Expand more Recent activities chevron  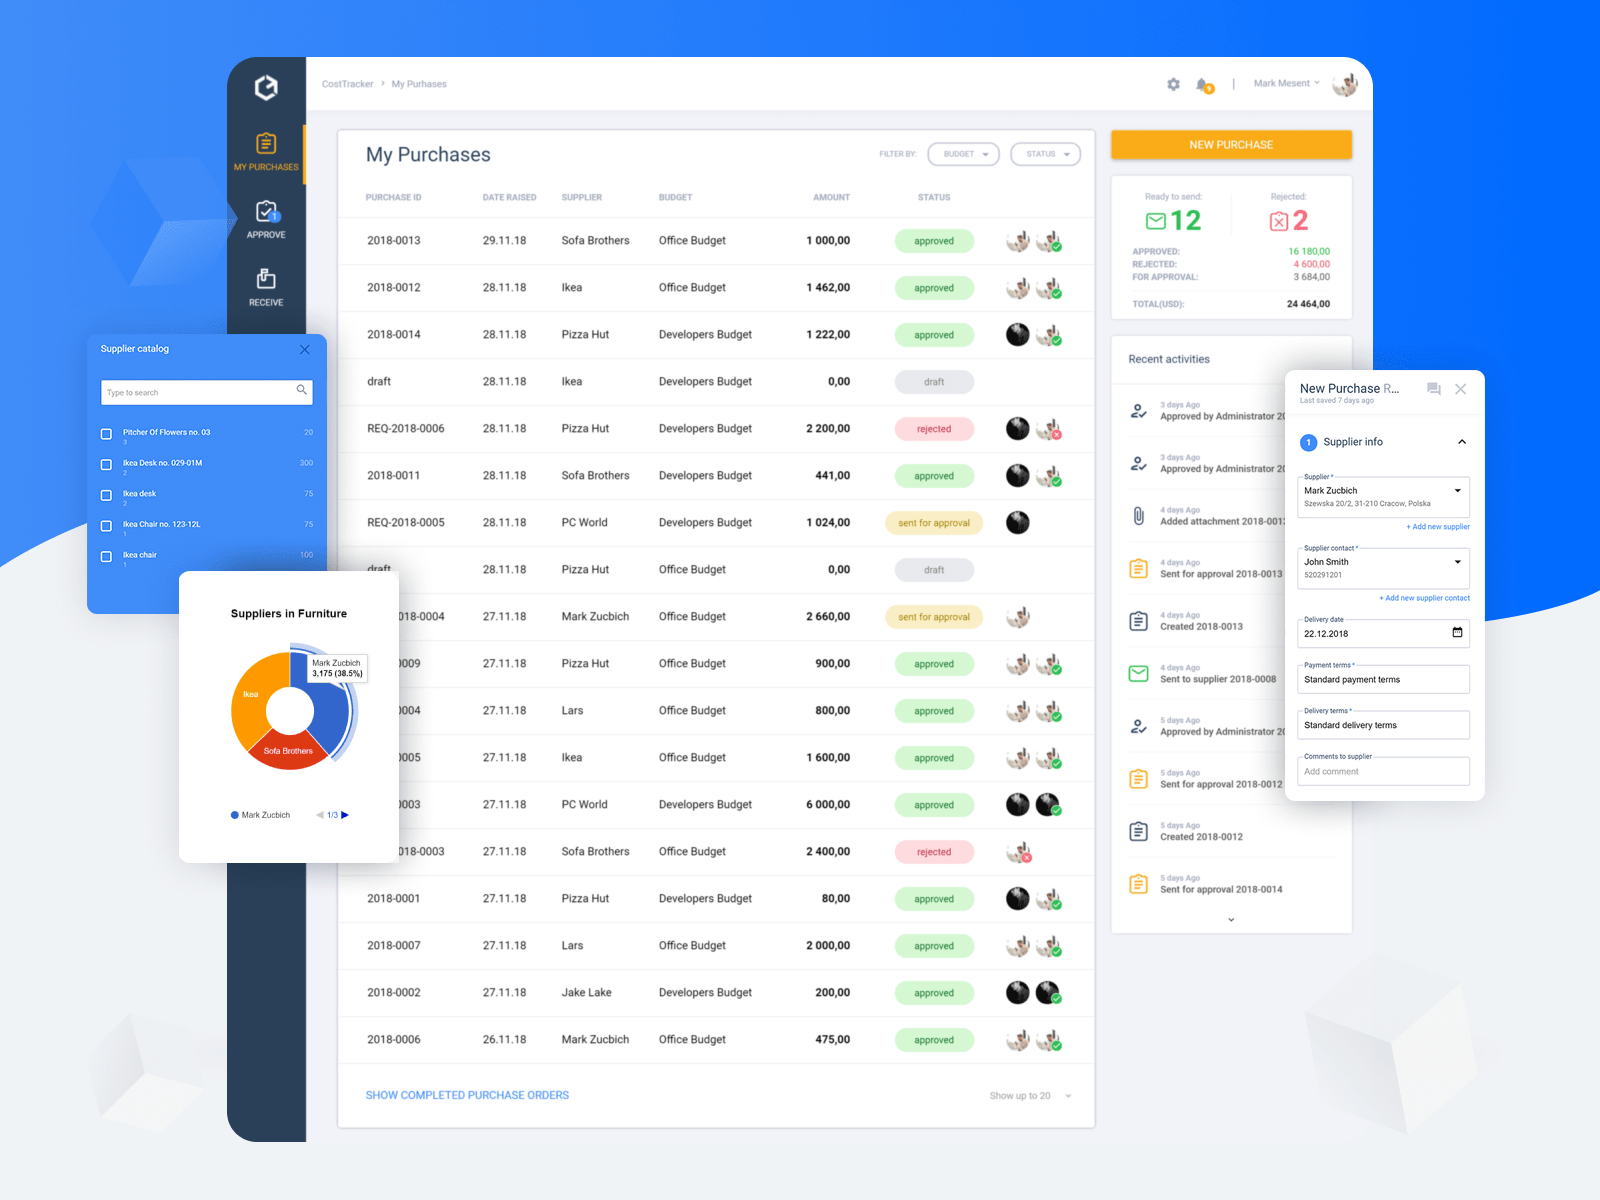point(1231,919)
